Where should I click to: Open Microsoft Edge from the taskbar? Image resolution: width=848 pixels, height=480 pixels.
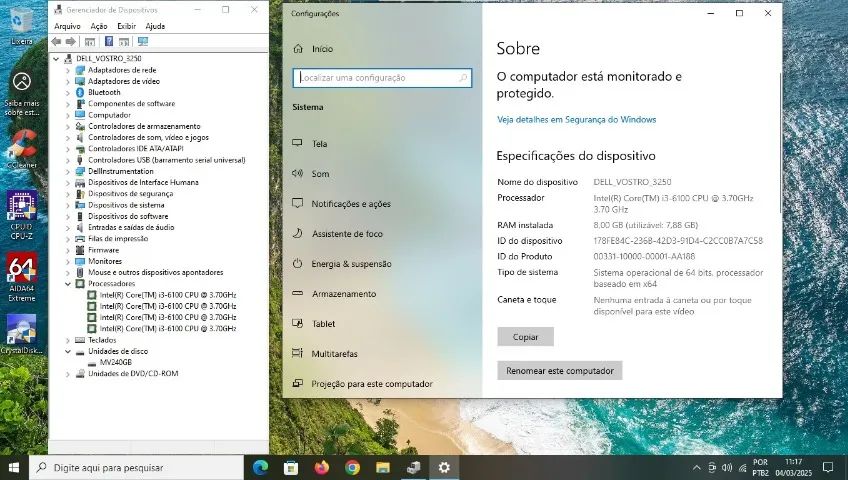pyautogui.click(x=261, y=468)
